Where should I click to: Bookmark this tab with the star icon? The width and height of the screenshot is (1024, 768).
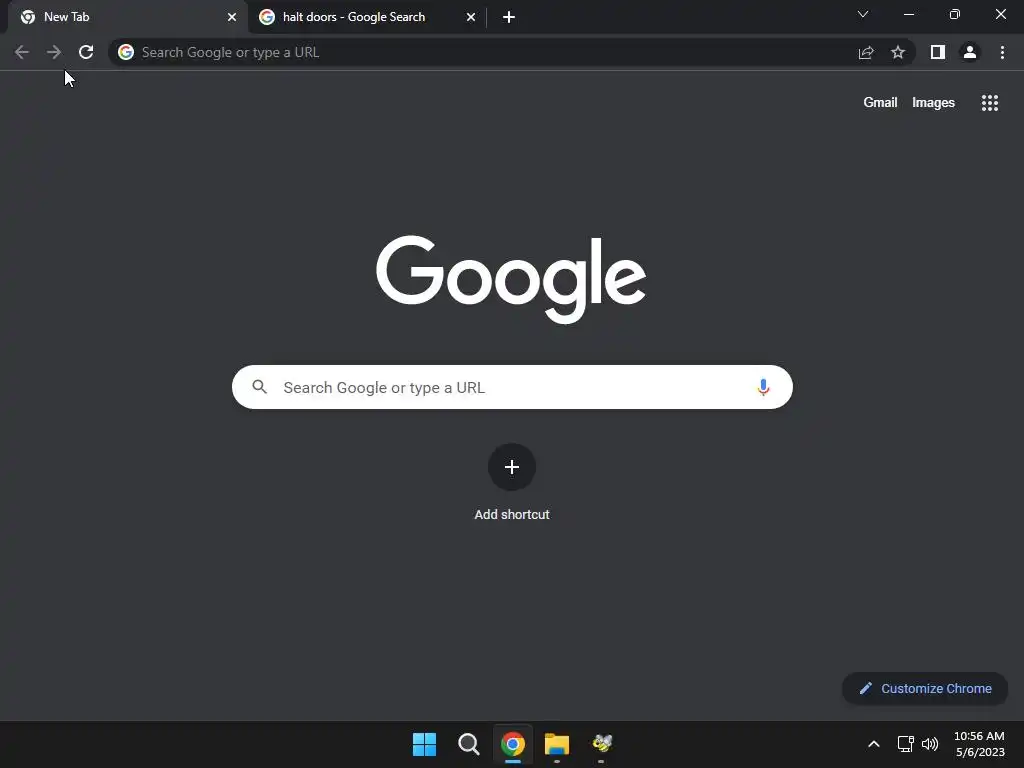tap(898, 52)
